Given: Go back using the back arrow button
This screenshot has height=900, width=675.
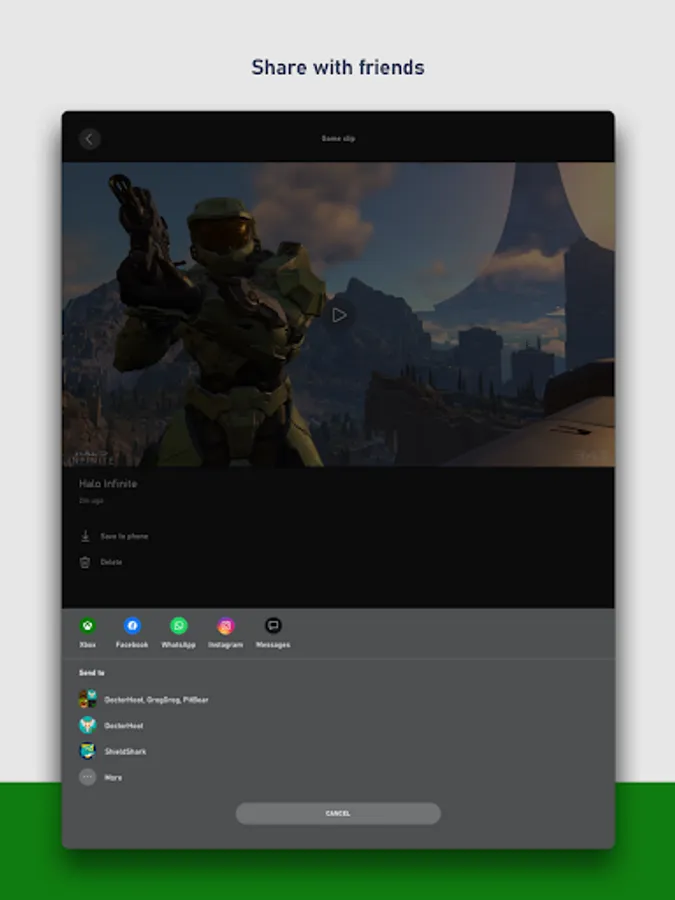Looking at the screenshot, I should click(x=90, y=138).
